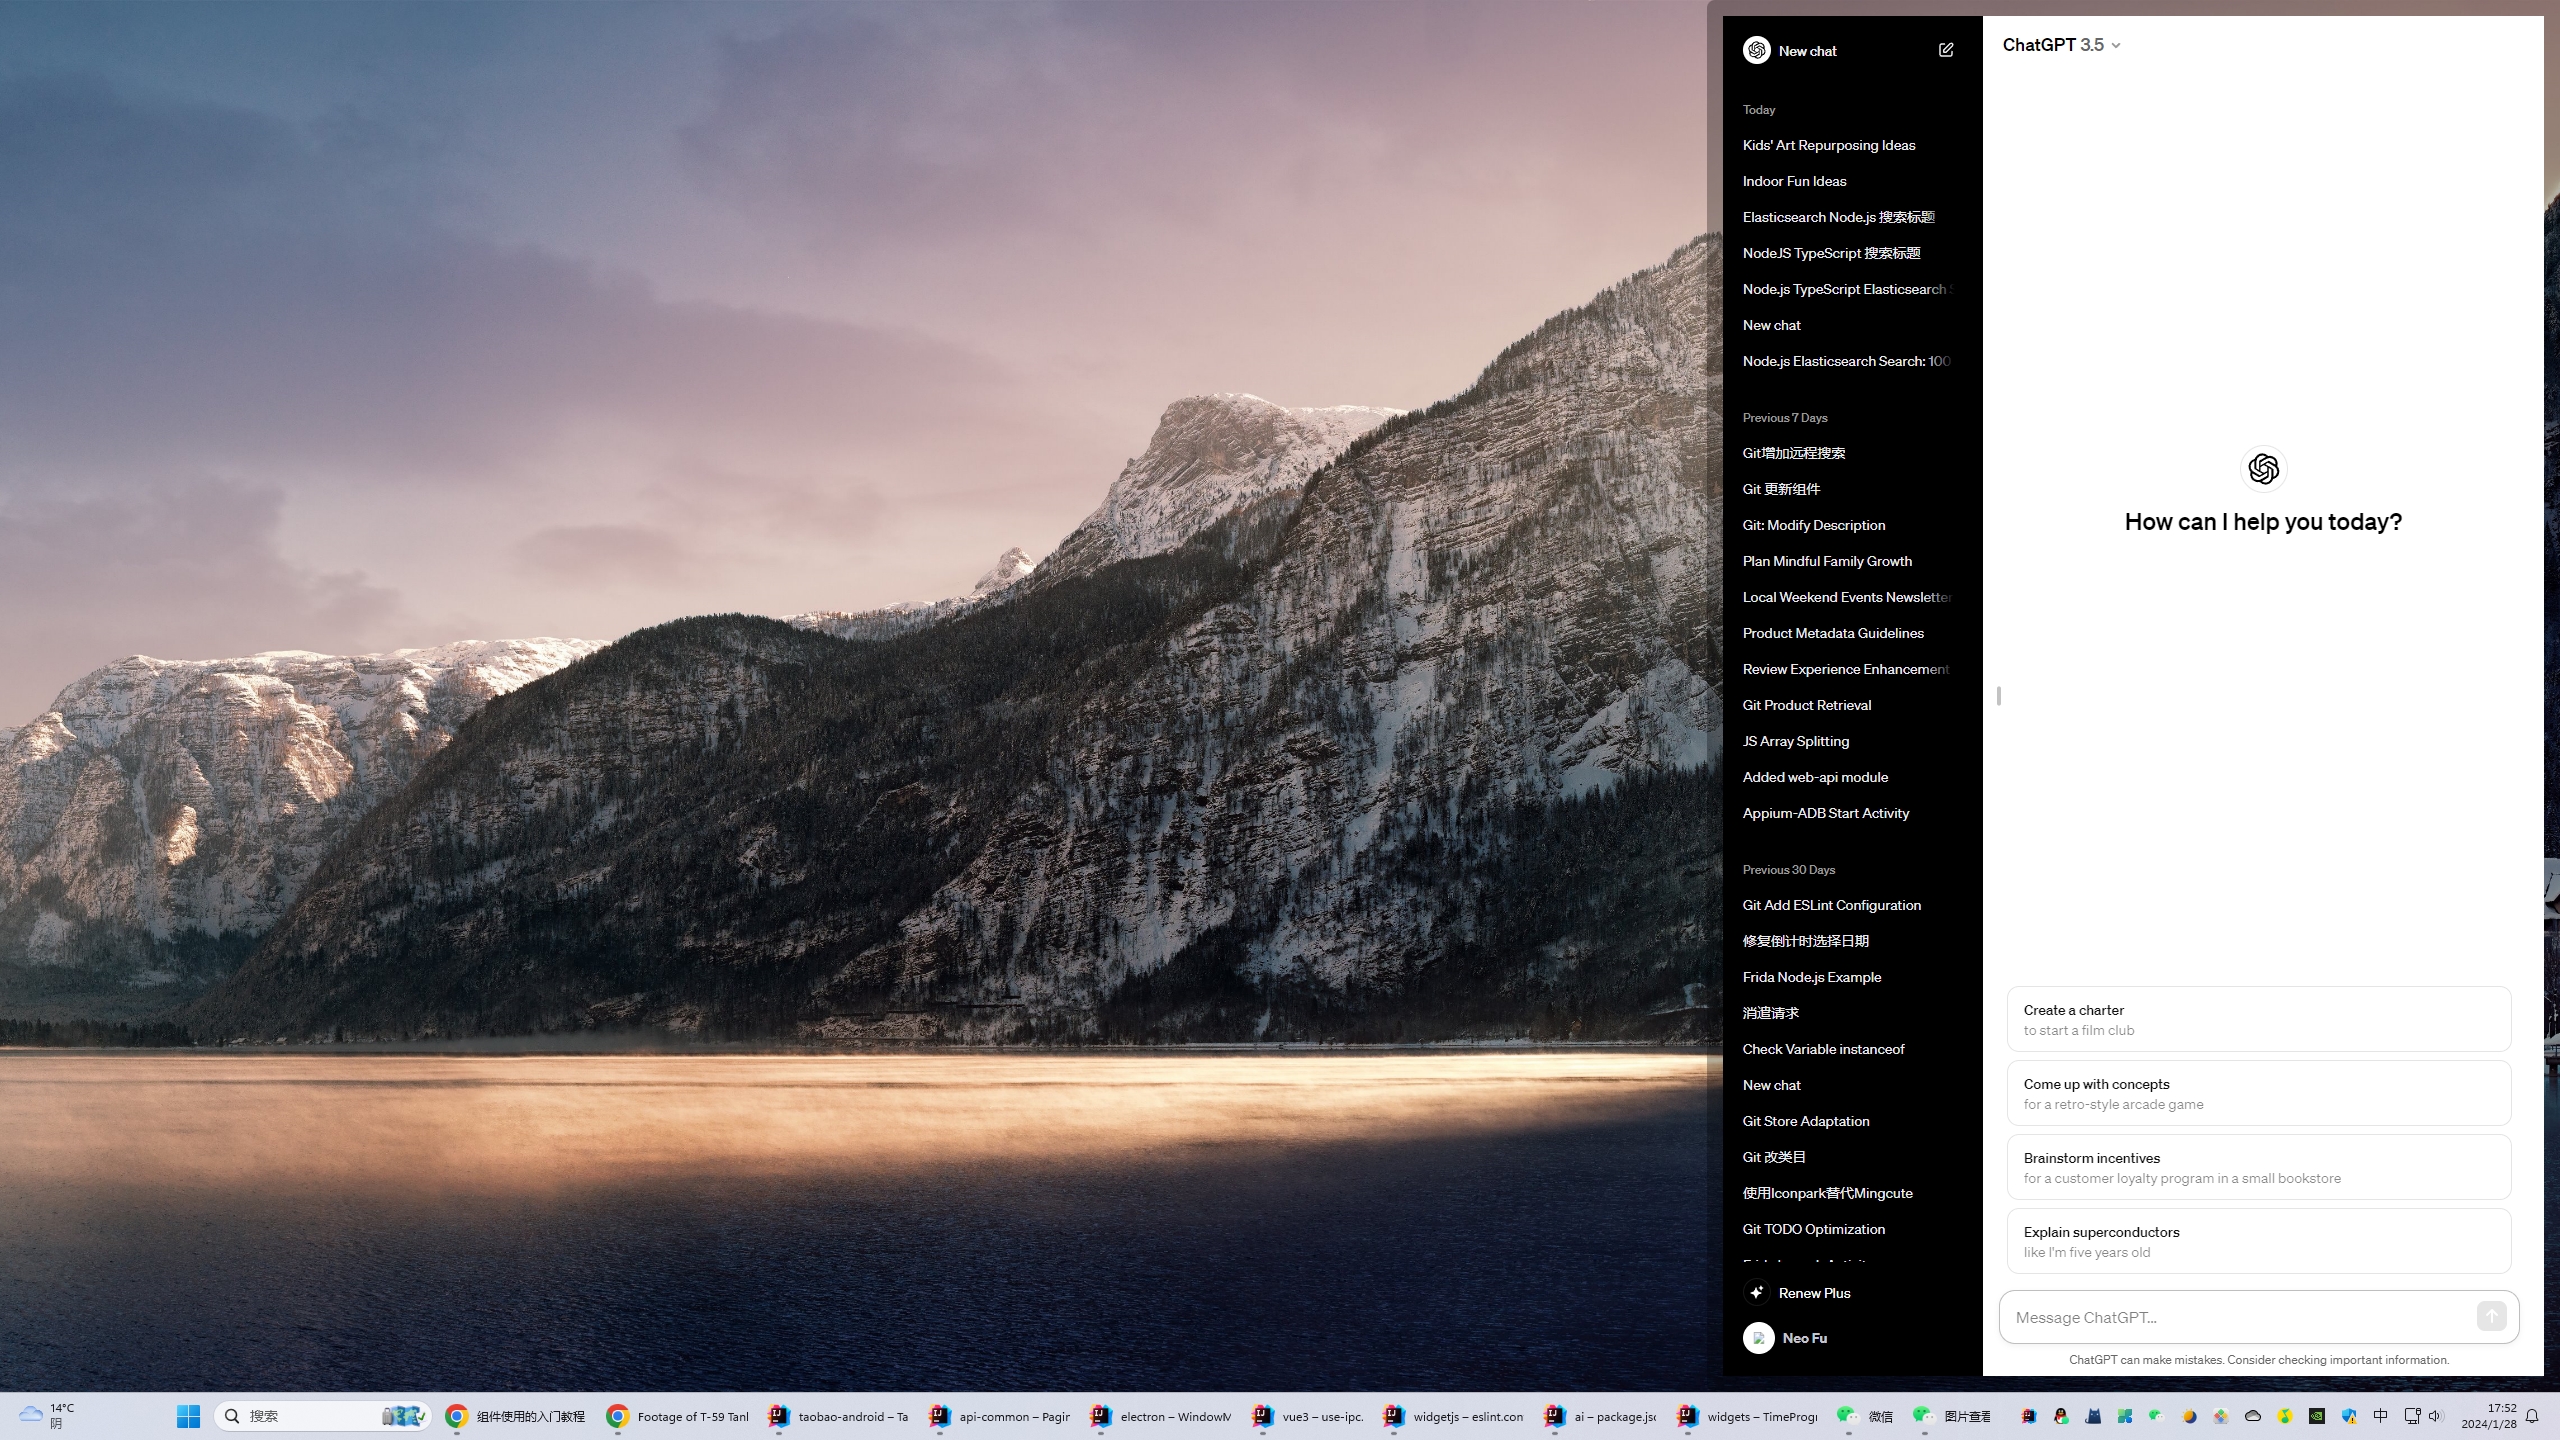2560x1440 pixels.
Task: Click the Create a charter suggestion
Action: point(2258,1019)
